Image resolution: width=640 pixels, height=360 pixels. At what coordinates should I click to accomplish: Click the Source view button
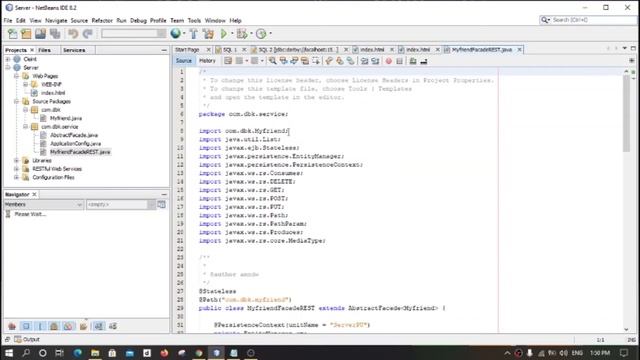pos(184,61)
